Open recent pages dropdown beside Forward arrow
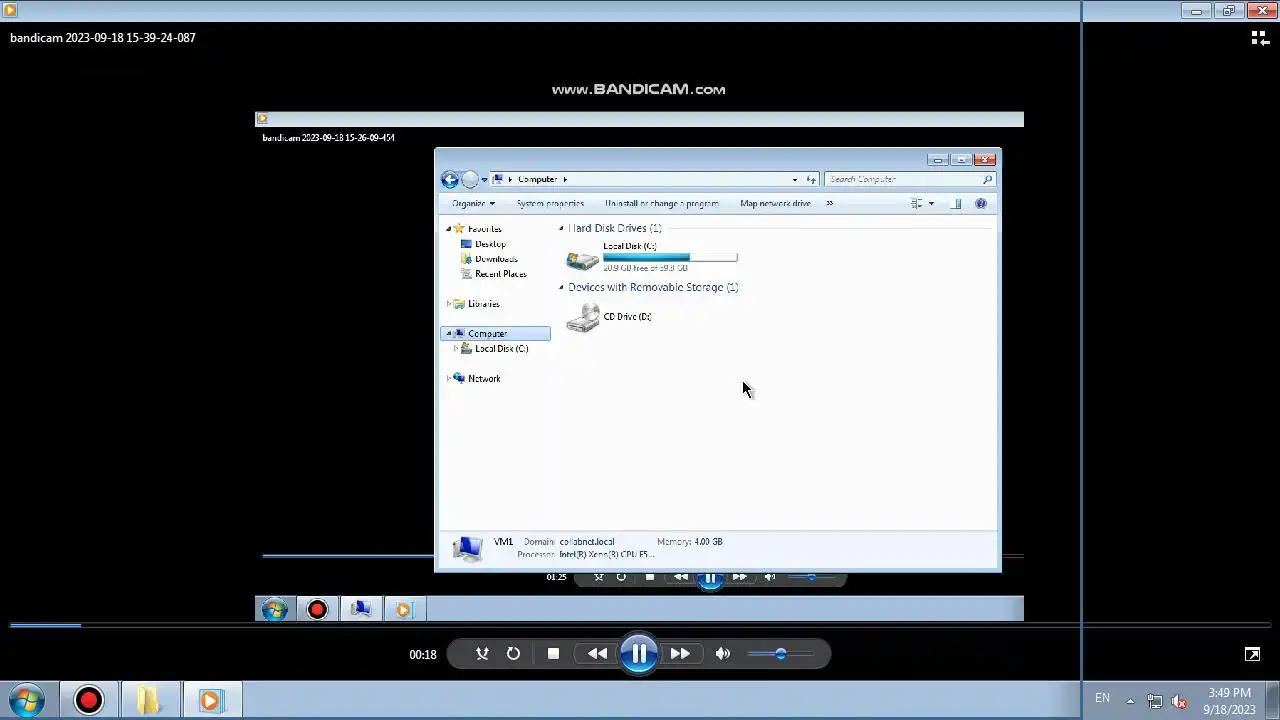The image size is (1280, 720). (484, 180)
